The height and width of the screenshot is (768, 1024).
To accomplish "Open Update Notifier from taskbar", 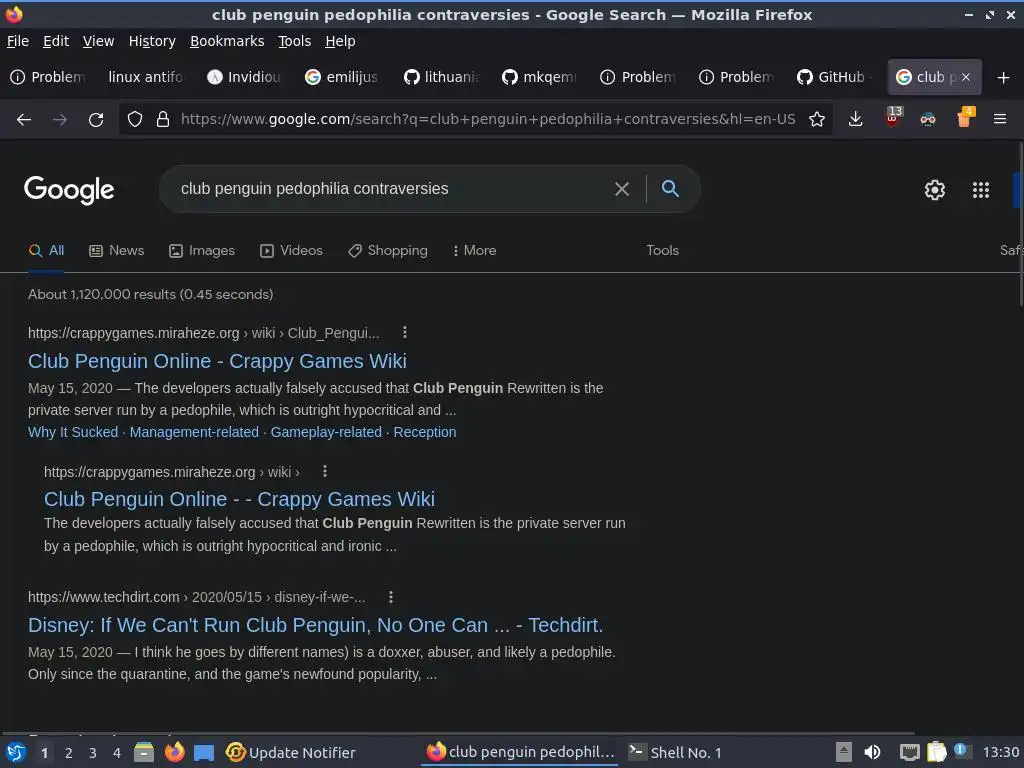I will 291,752.
